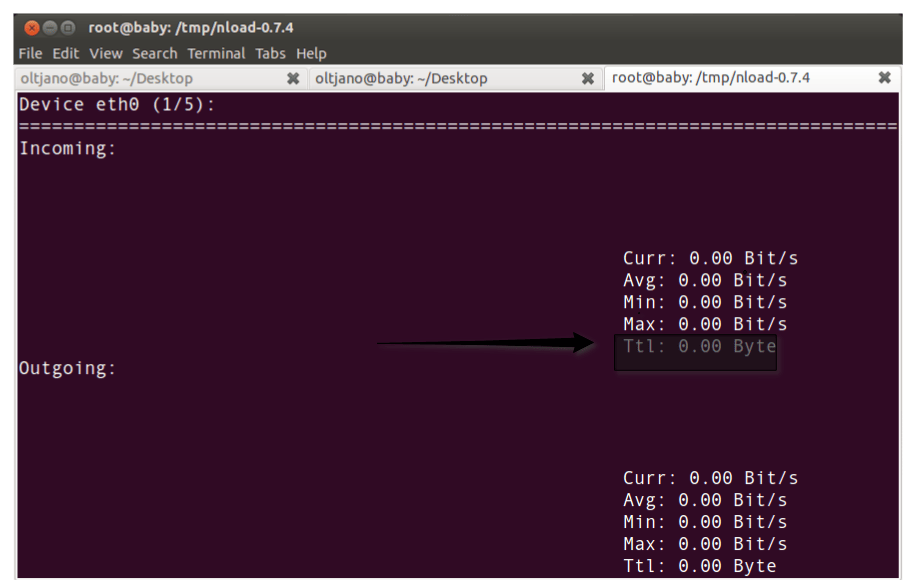Close the first oltjano@baby Desktop tab
This screenshot has width=908, height=585.
tap(293, 78)
